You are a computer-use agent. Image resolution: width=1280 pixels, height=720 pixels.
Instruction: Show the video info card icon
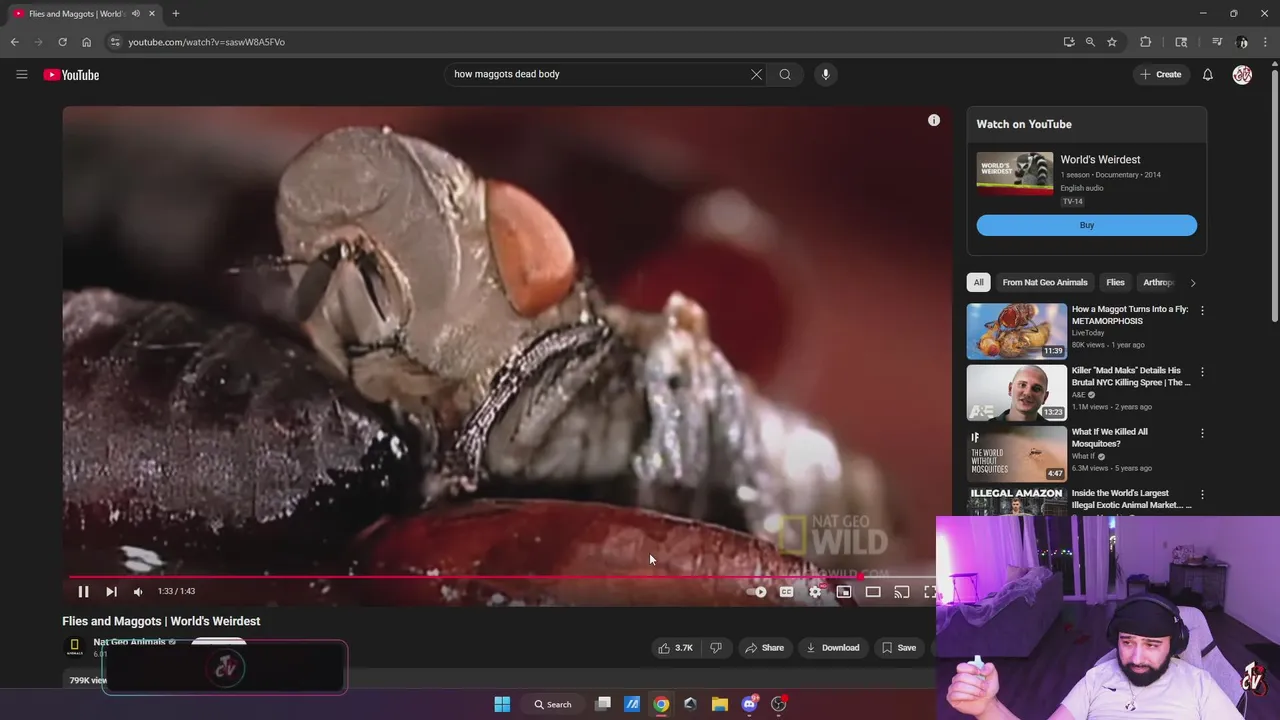coord(934,120)
